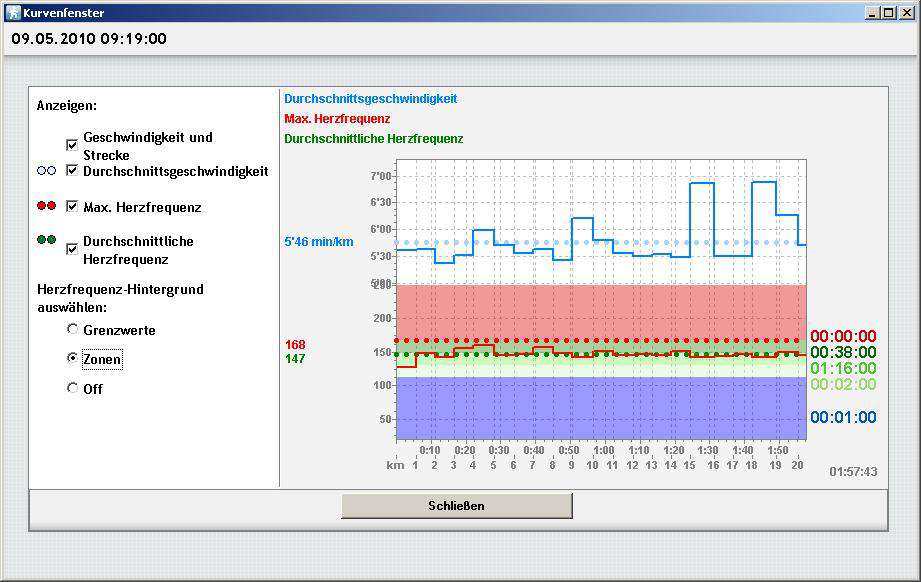Image resolution: width=921 pixels, height=582 pixels.
Task: Click the green circles average heart rate icon
Action: [46, 240]
